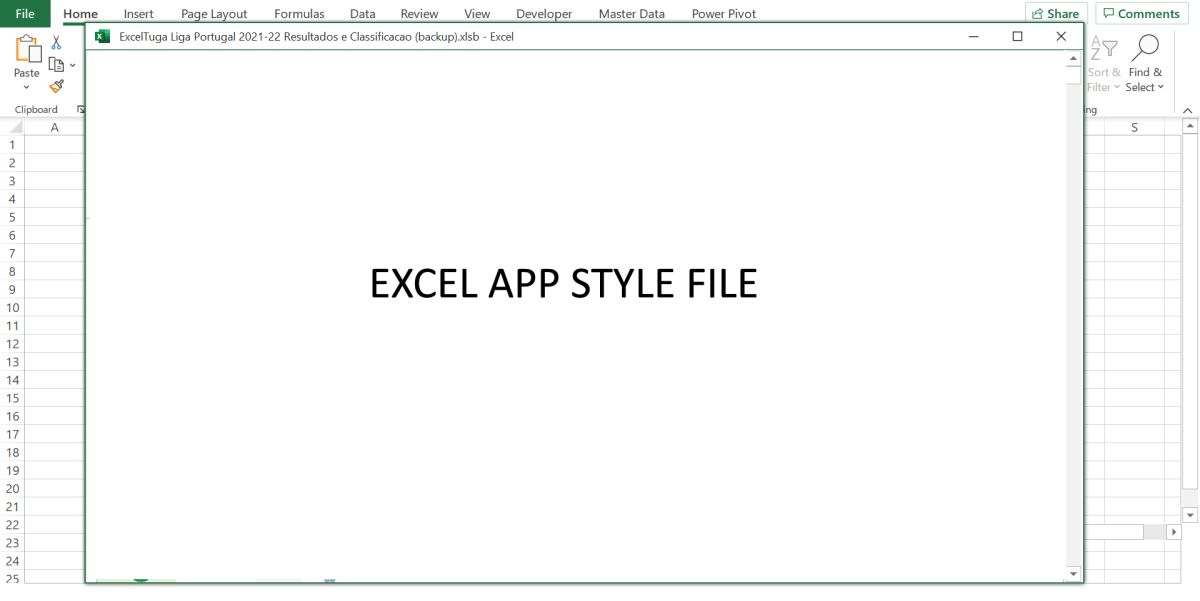Image resolution: width=1200 pixels, height=601 pixels.
Task: Close the ExcelTuga backup workbook window
Action: click(1061, 36)
